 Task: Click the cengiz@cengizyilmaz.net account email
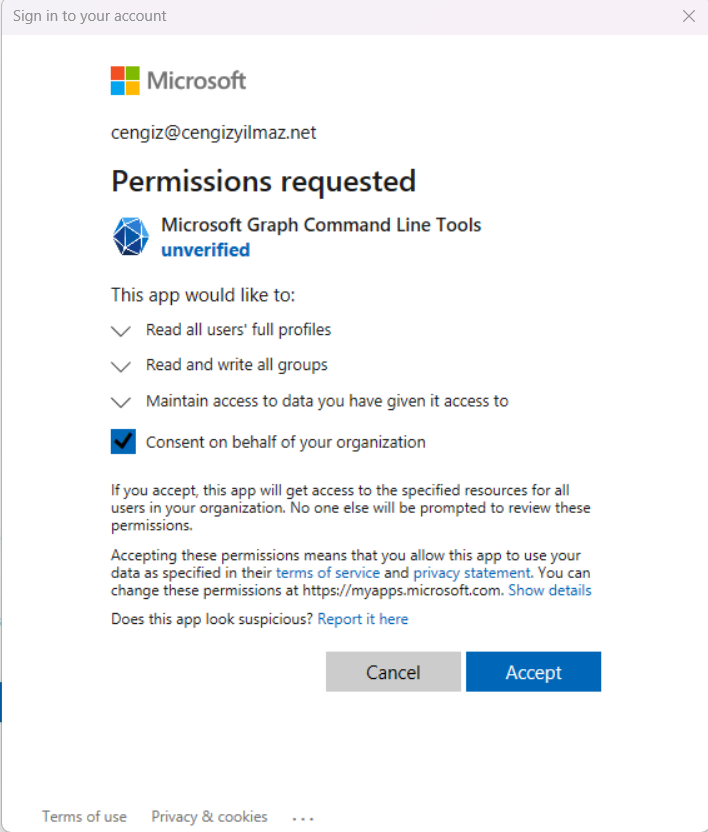213,133
